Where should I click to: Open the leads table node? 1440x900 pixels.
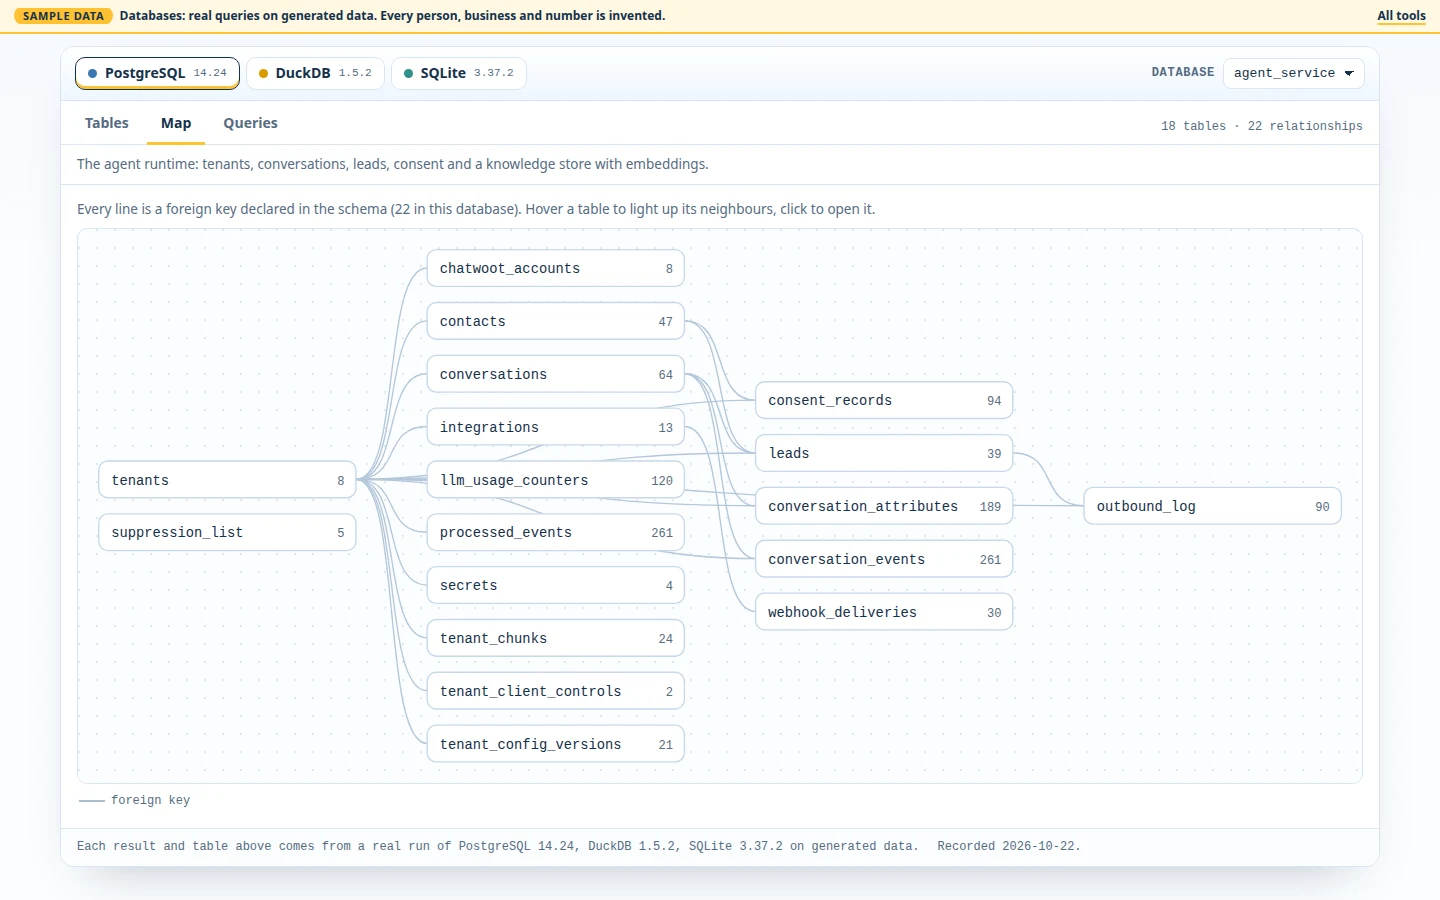884,453
